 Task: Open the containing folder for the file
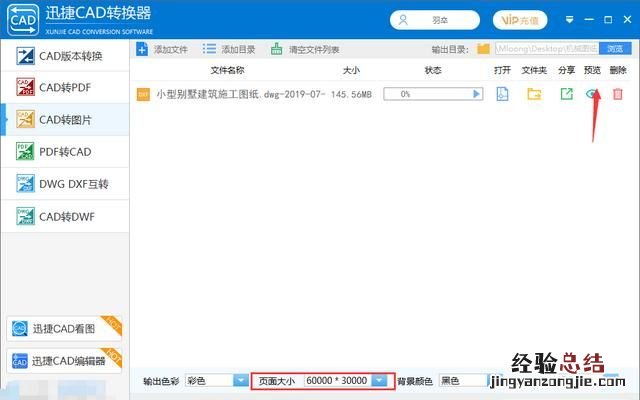click(535, 94)
